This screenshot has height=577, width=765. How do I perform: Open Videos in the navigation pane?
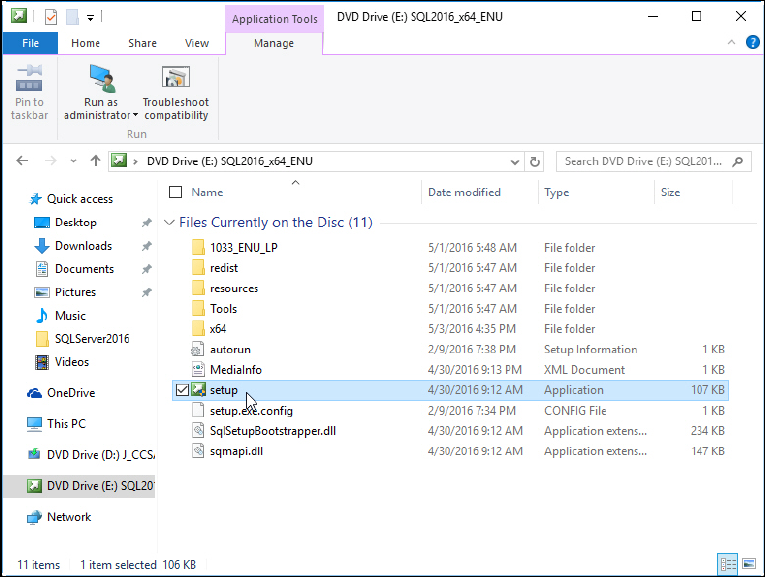click(72, 362)
